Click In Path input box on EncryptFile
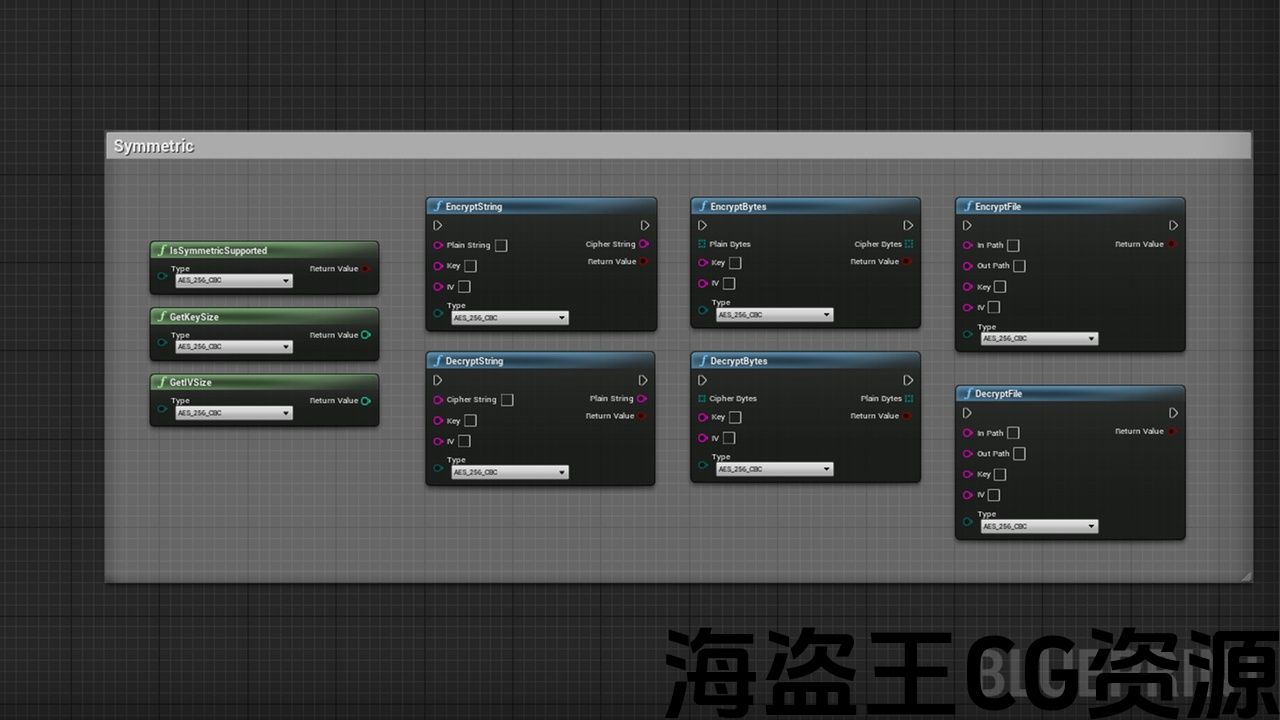 [1013, 245]
